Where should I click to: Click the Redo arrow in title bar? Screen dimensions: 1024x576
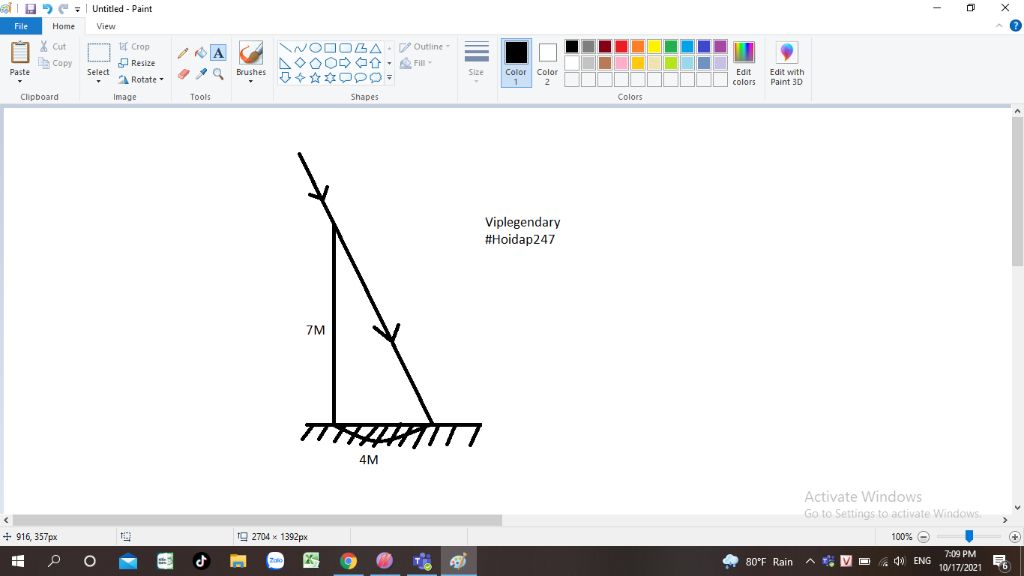click(x=63, y=8)
